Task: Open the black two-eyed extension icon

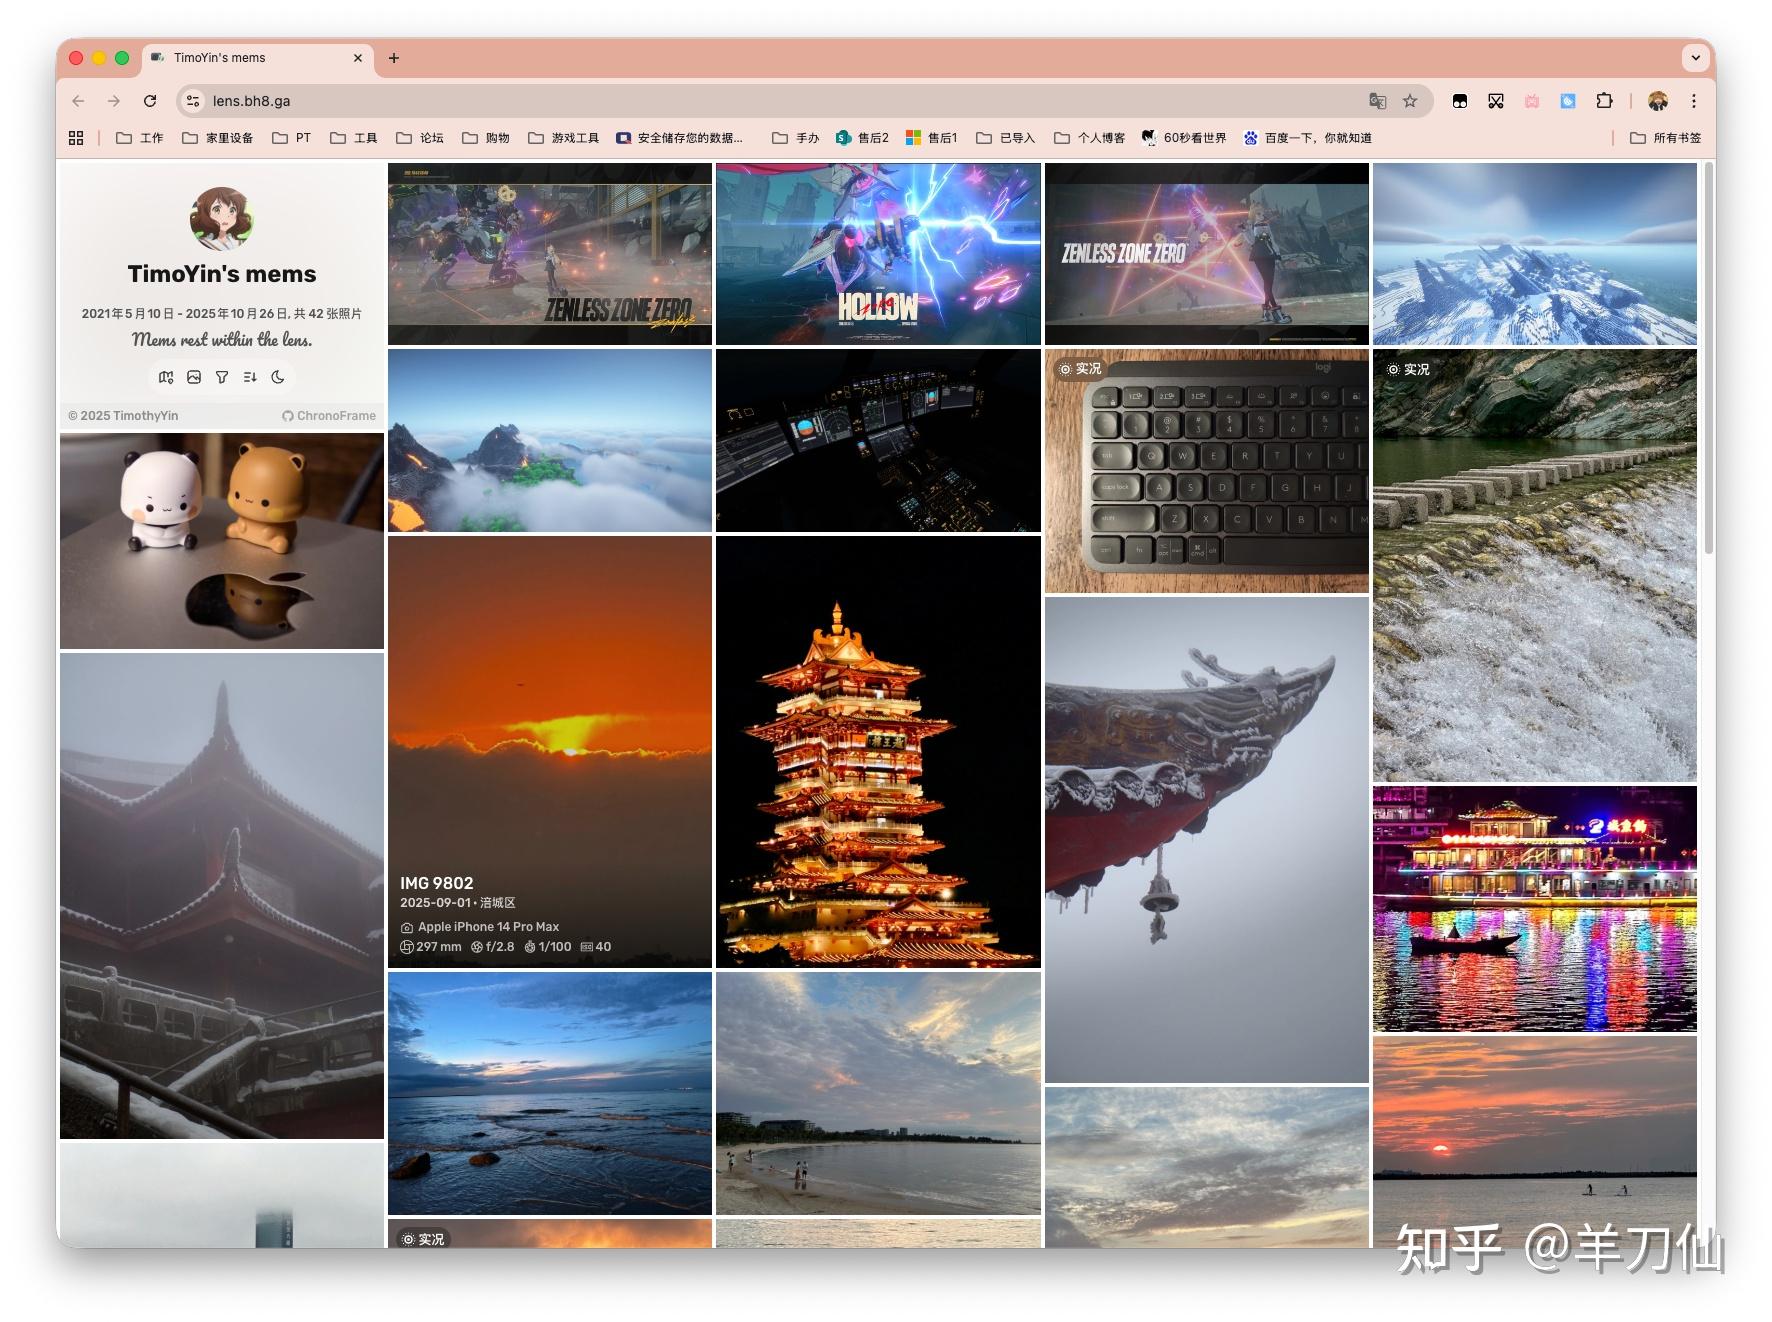Action: 1460,101
